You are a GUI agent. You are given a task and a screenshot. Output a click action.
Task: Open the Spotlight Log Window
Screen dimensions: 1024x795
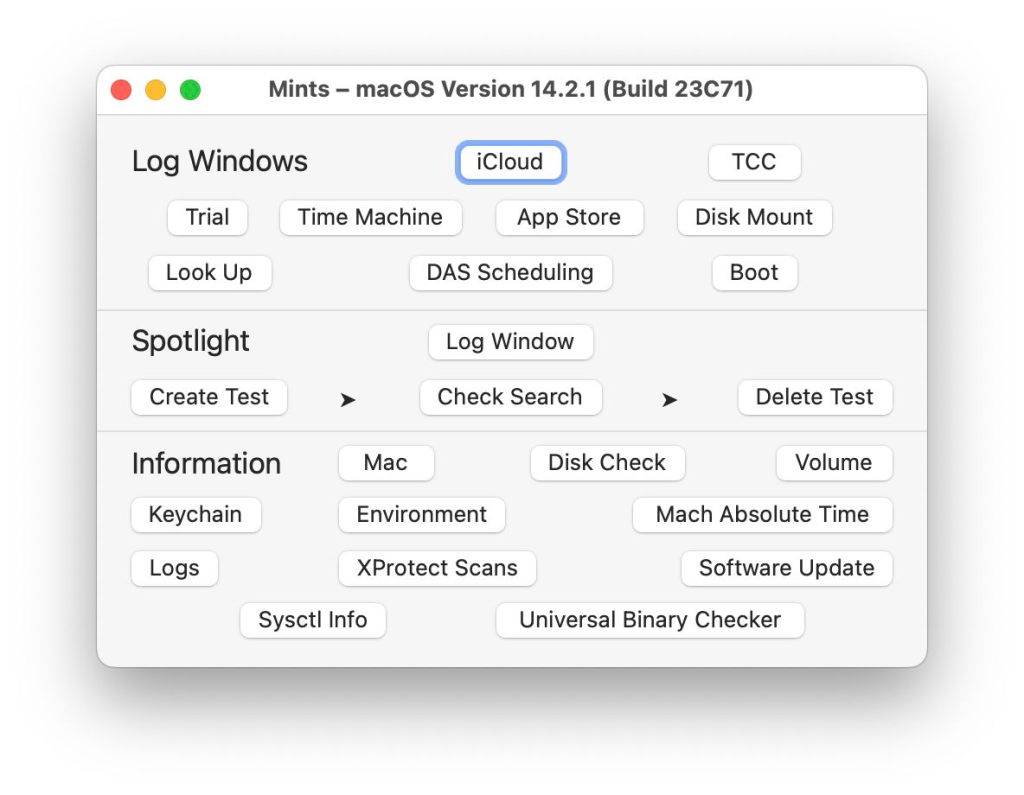pos(510,341)
